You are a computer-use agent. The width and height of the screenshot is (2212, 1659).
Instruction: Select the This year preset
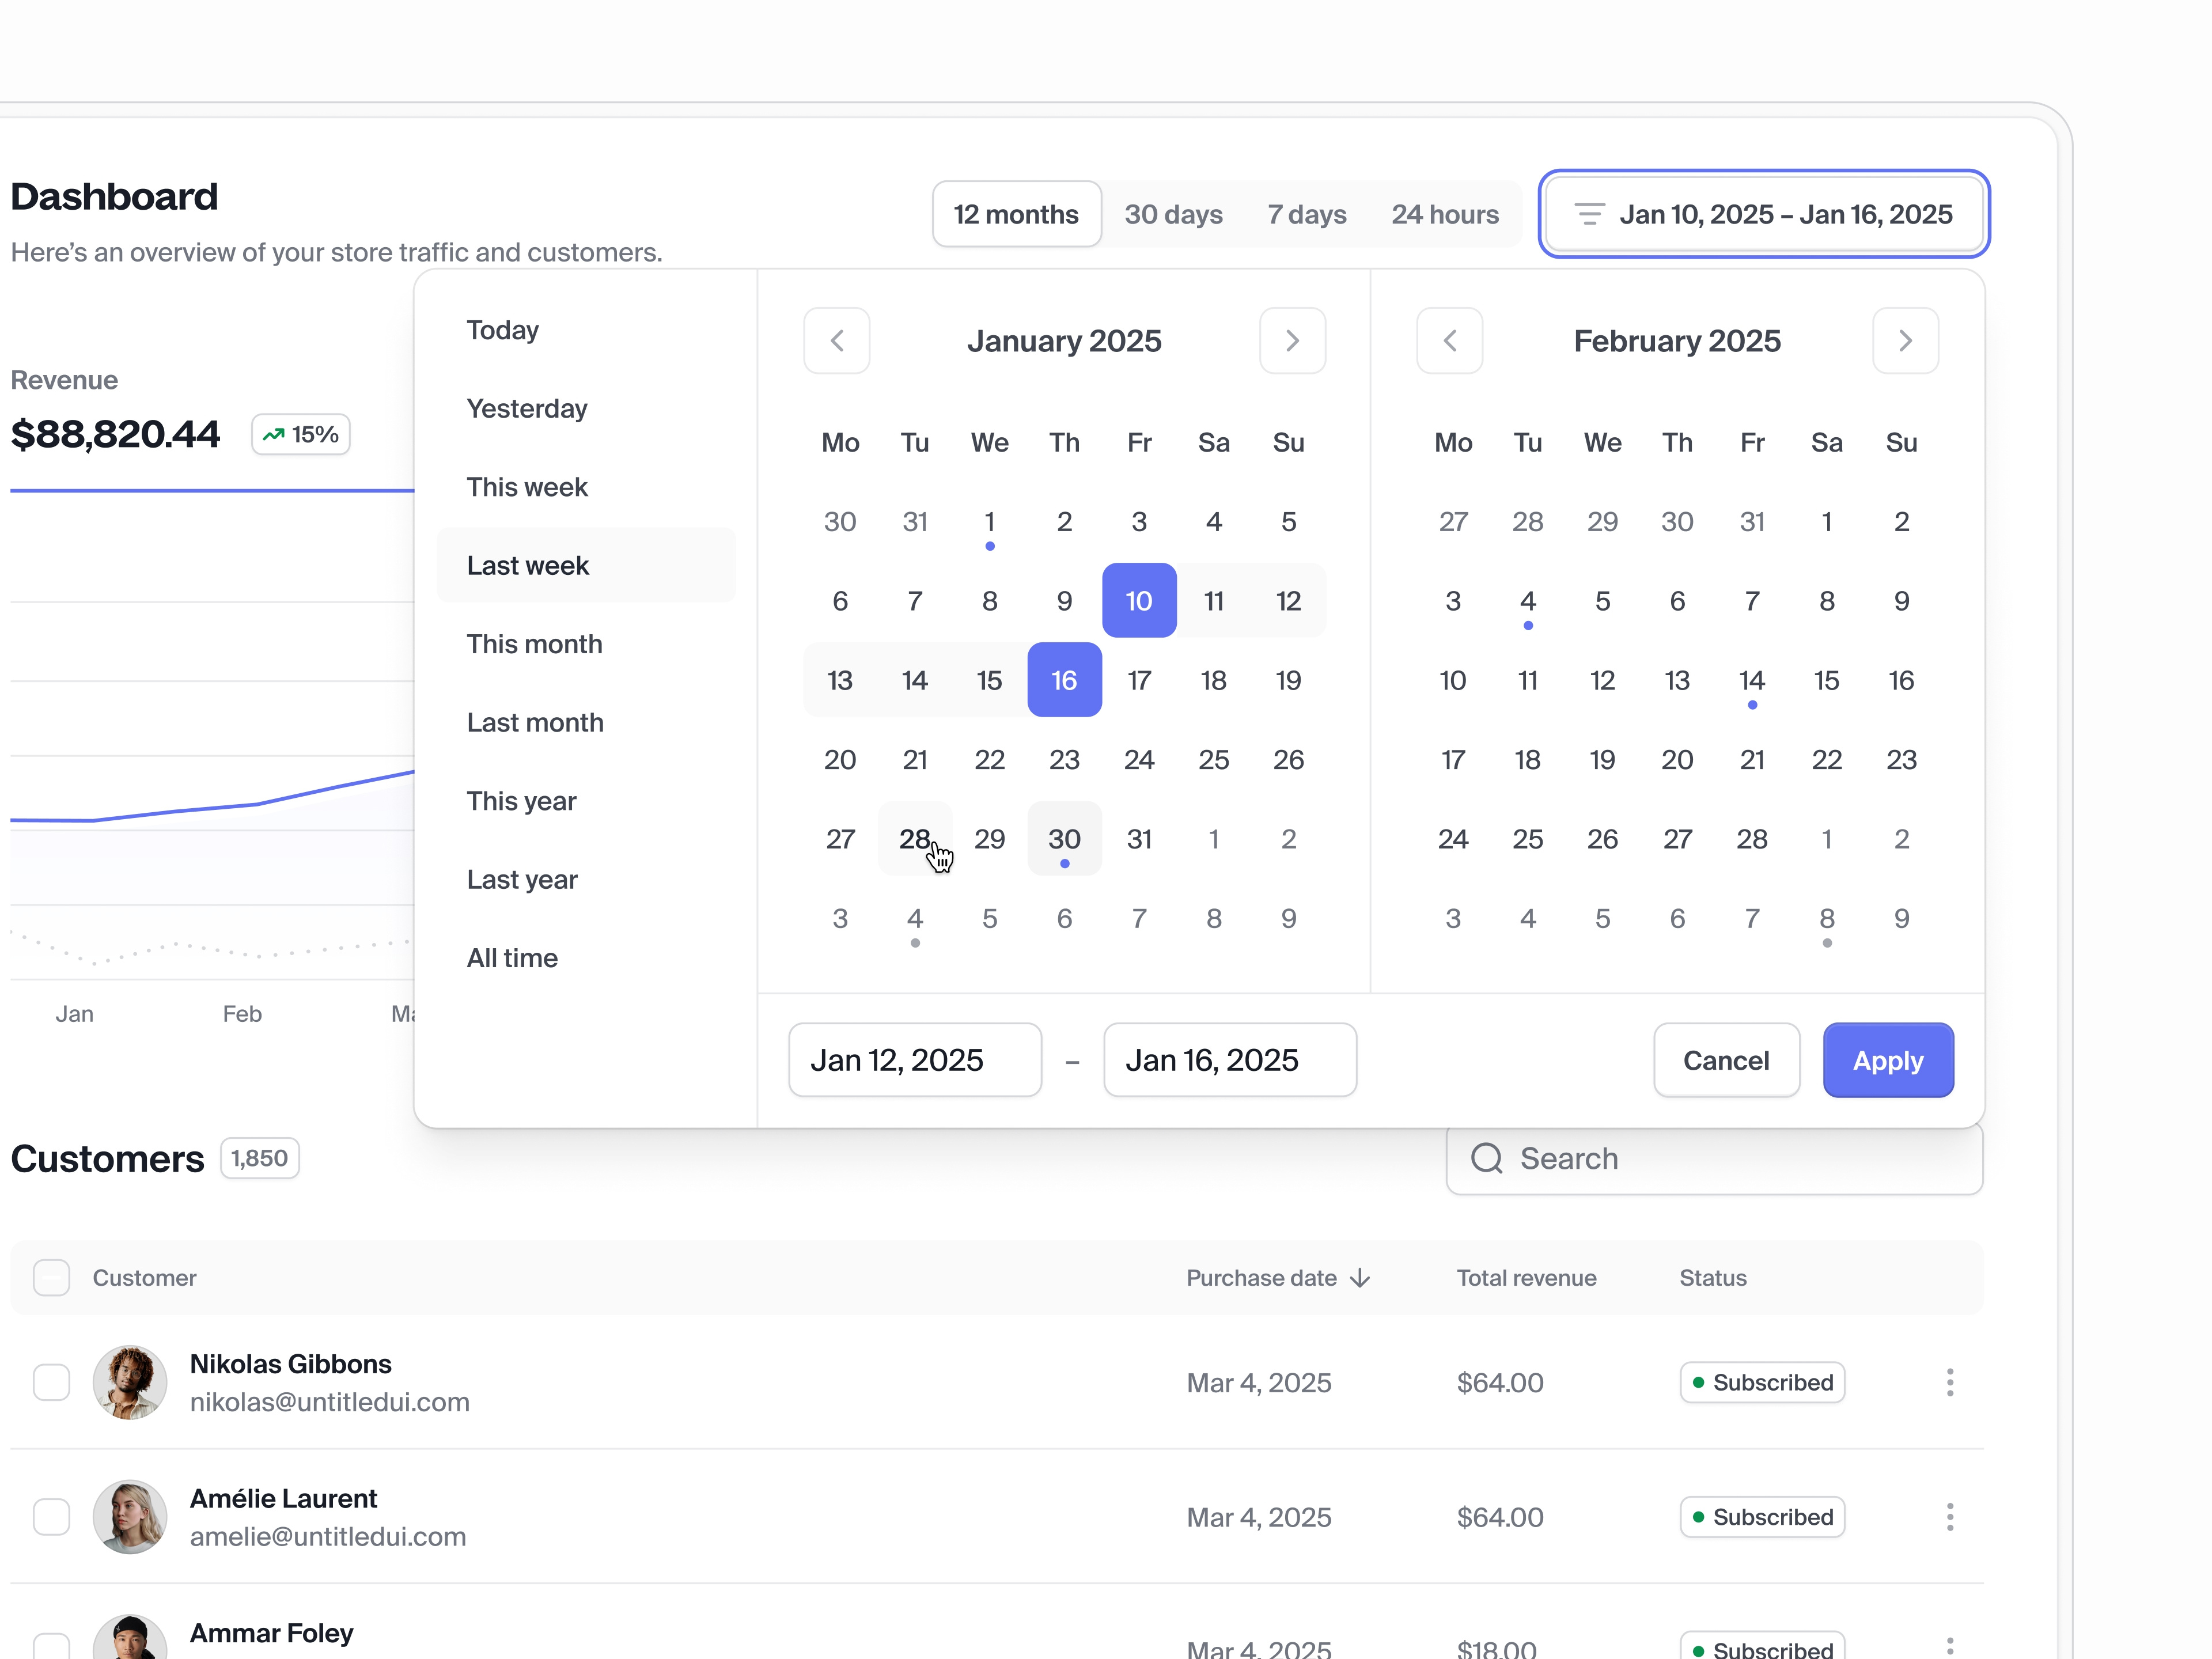coord(586,801)
